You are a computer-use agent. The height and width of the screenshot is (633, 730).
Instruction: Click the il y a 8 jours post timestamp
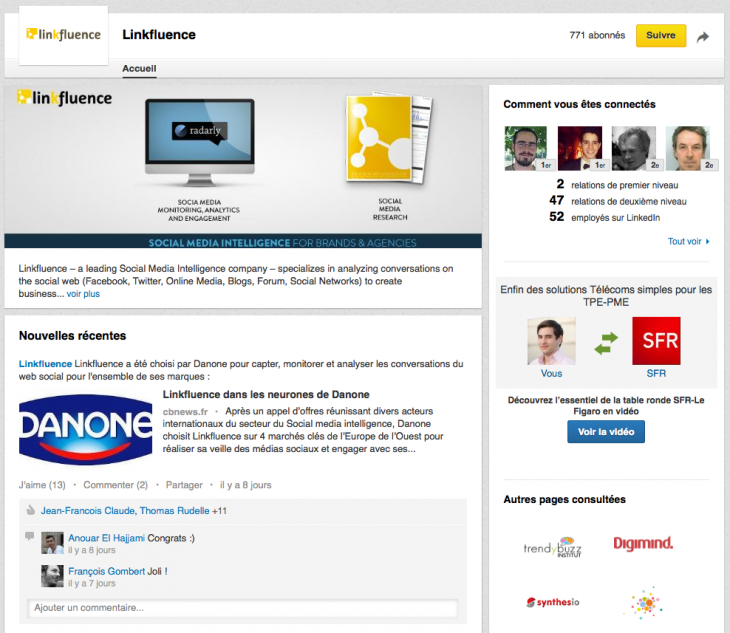tap(245, 485)
